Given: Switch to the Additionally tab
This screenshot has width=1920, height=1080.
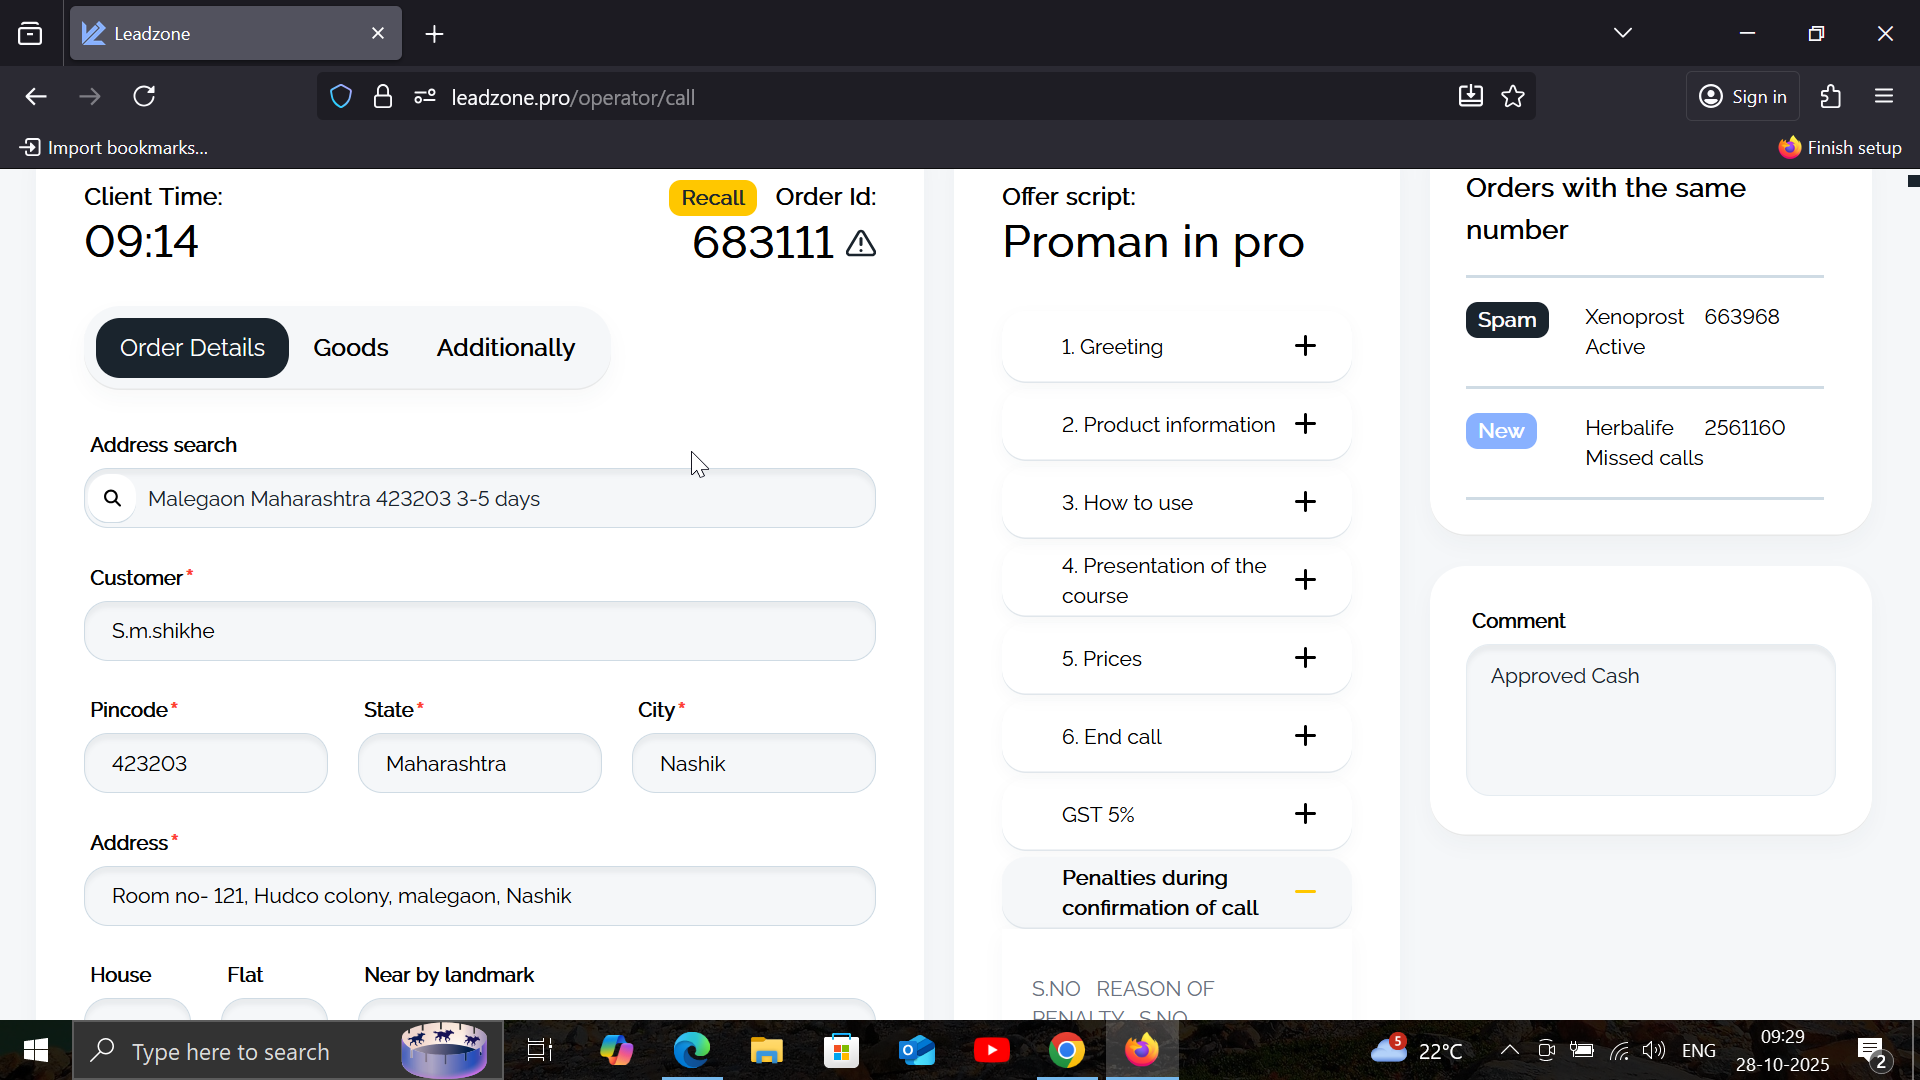Looking at the screenshot, I should click(x=505, y=348).
